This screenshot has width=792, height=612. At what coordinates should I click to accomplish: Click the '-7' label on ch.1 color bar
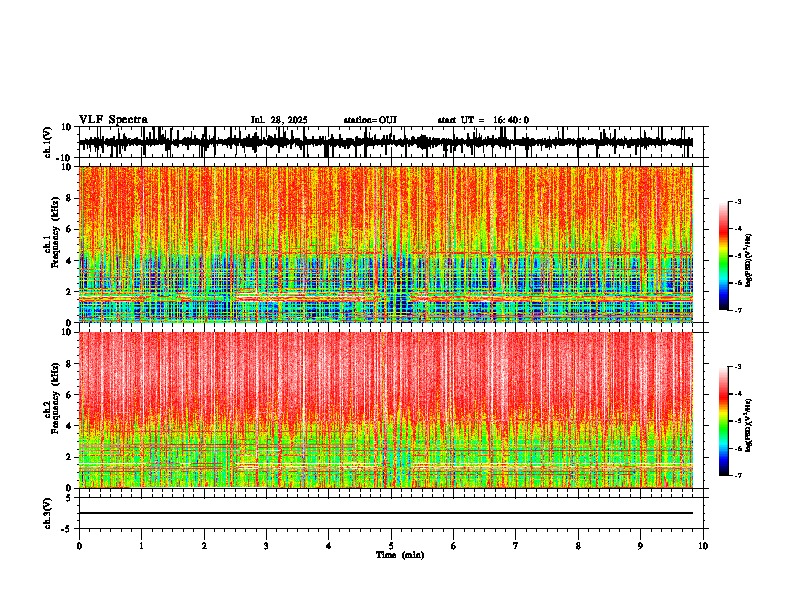tap(738, 310)
